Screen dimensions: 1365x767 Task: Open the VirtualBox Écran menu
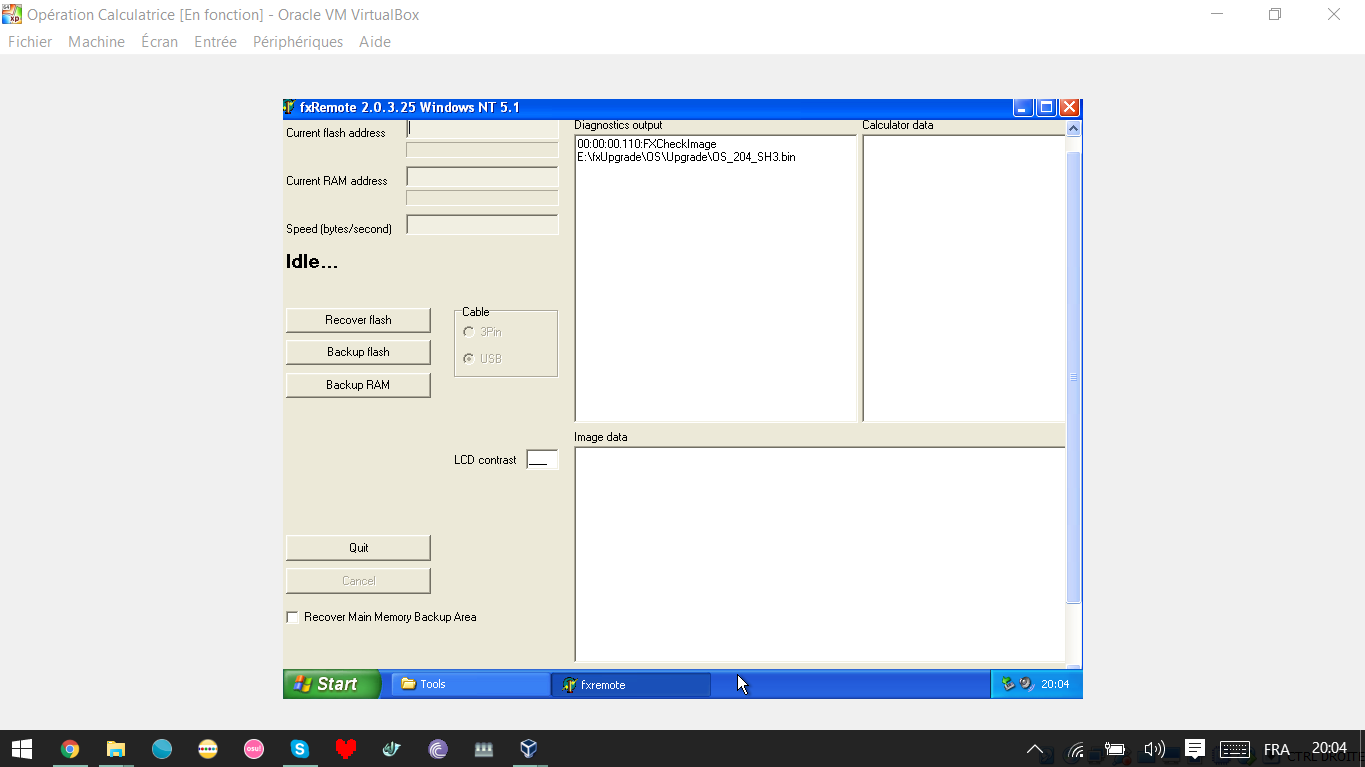(x=159, y=42)
